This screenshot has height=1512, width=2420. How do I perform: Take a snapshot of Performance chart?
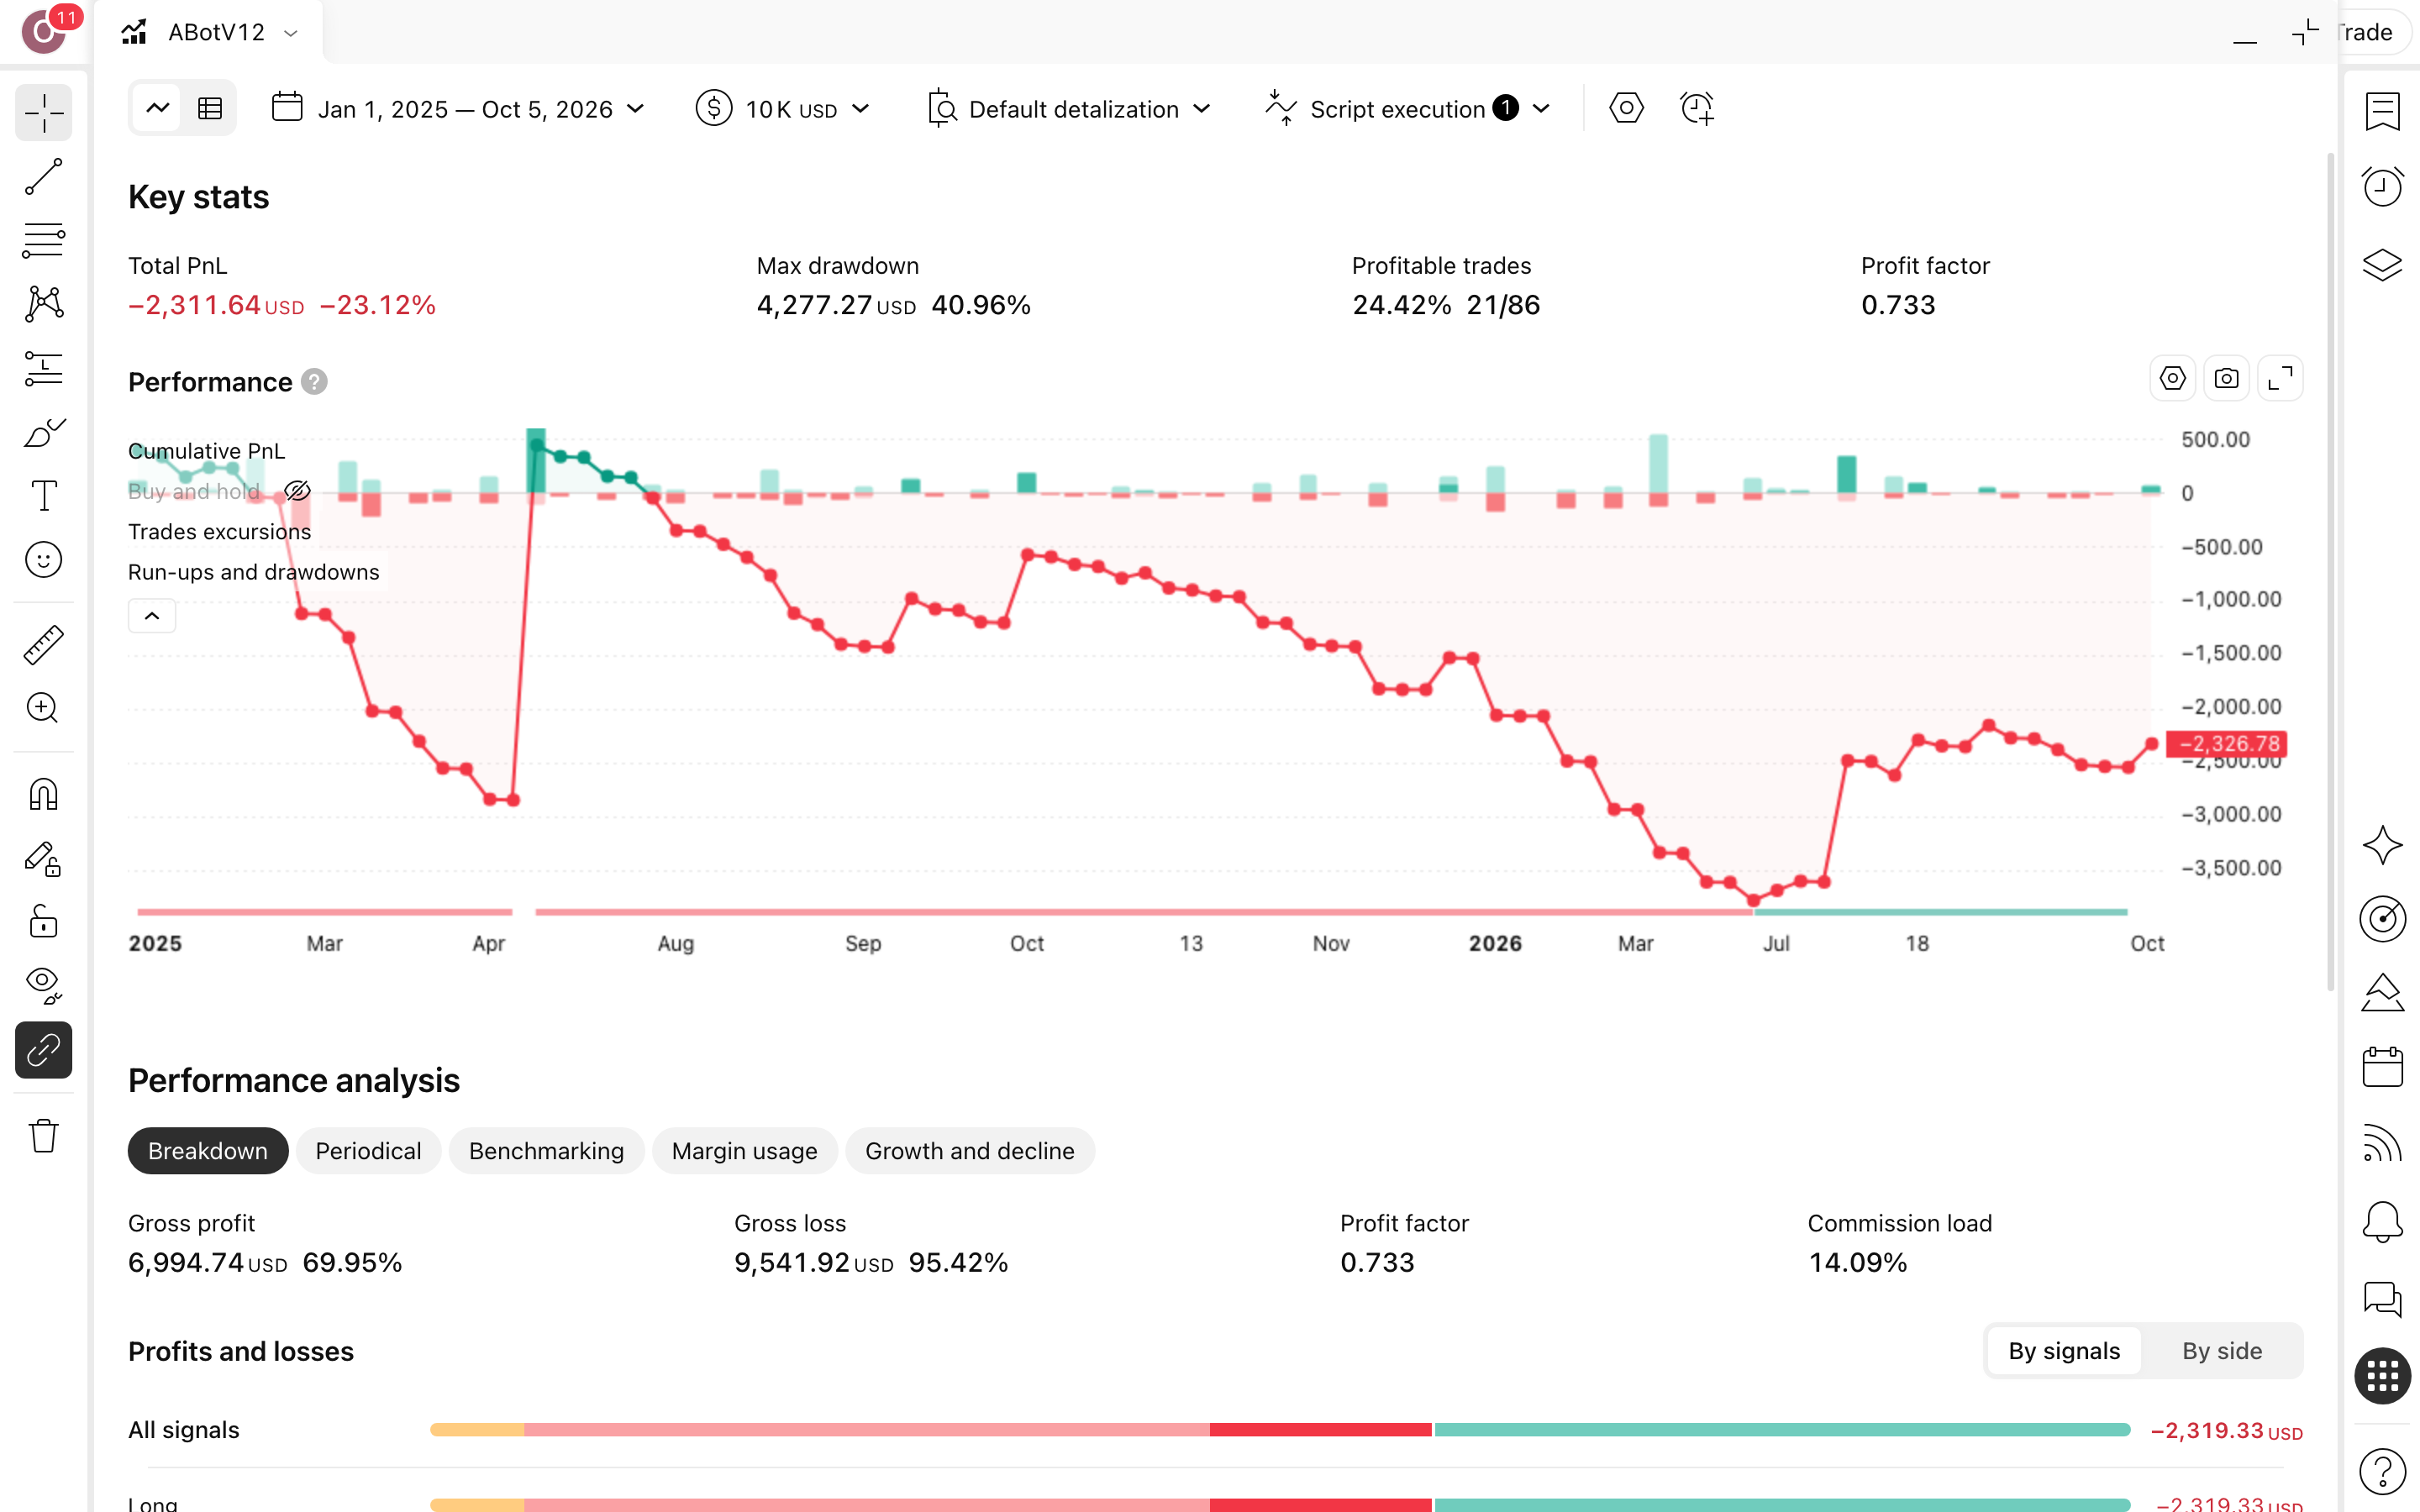[x=2226, y=378]
